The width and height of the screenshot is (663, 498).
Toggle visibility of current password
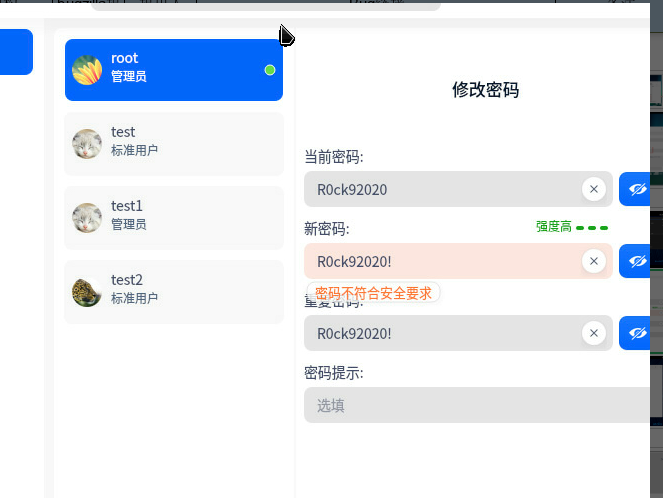click(636, 189)
